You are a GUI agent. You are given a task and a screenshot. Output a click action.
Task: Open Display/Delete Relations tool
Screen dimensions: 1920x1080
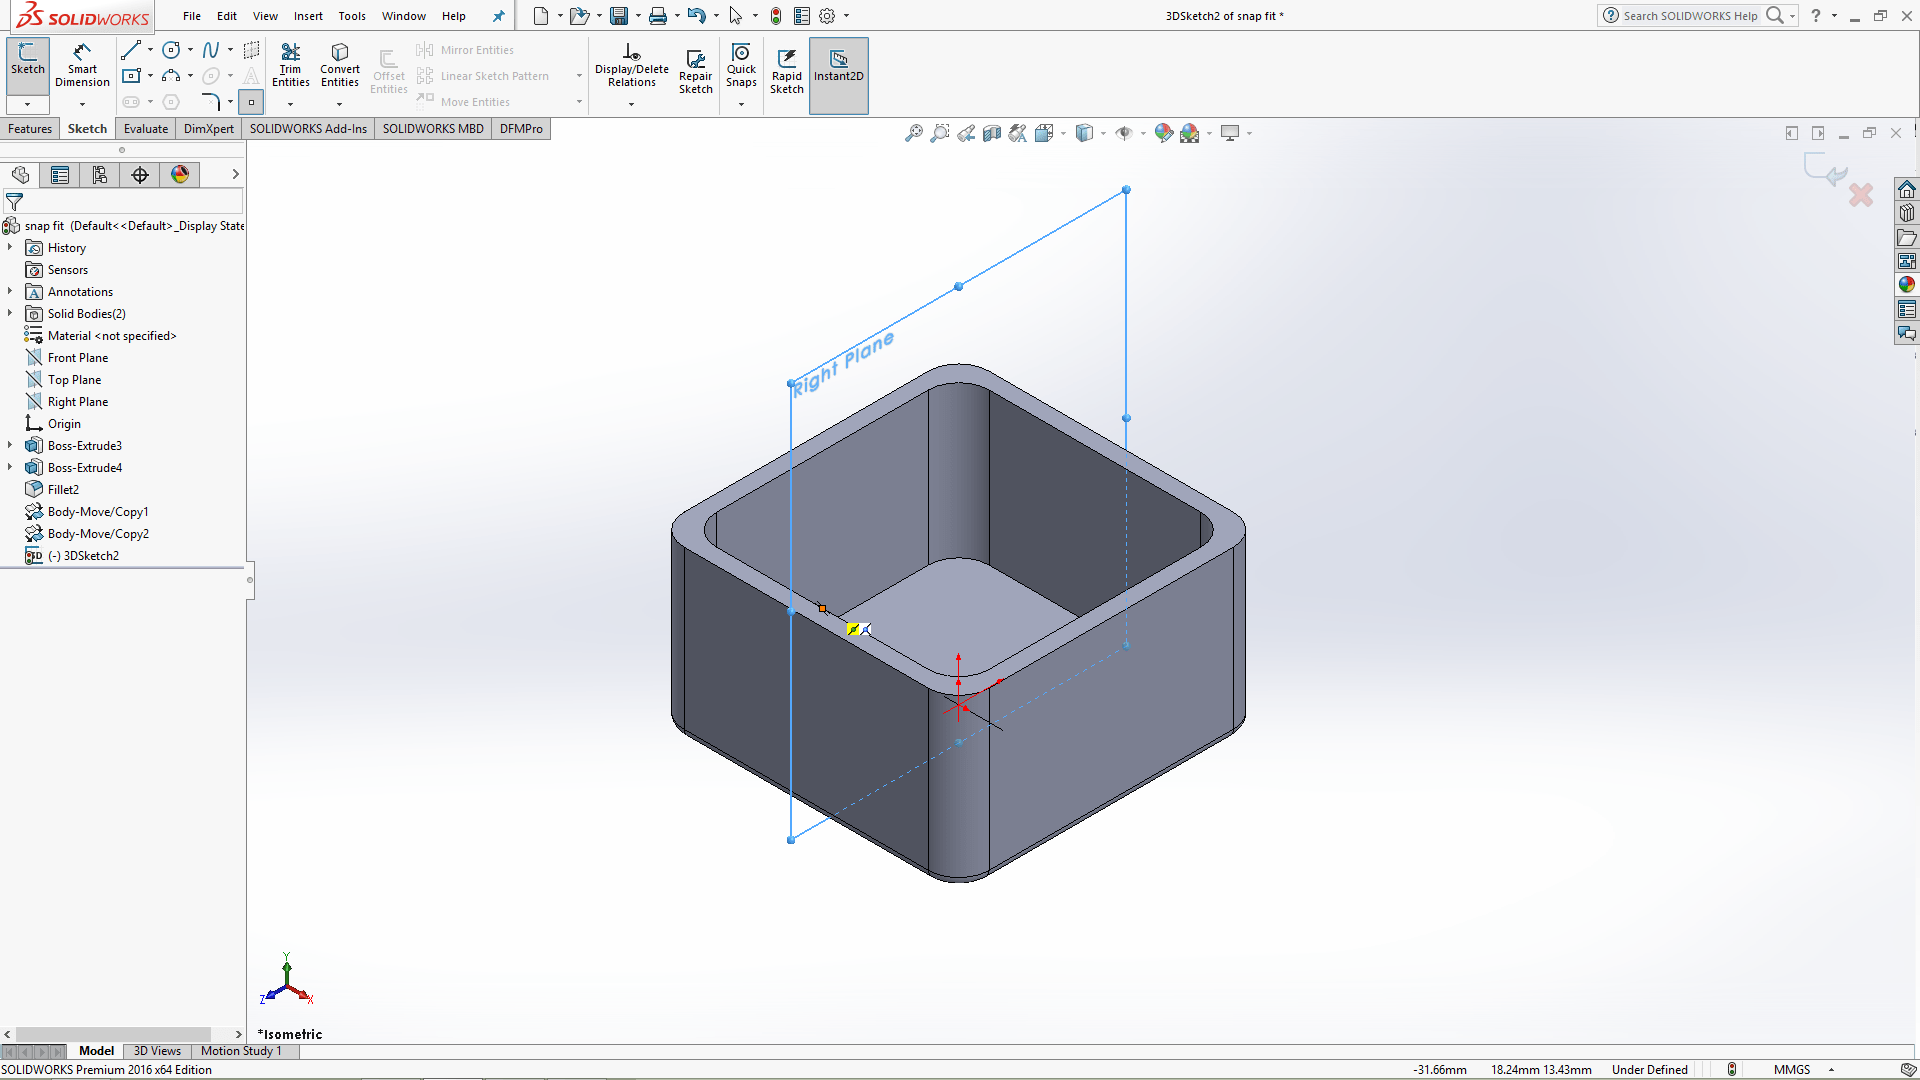click(x=631, y=65)
